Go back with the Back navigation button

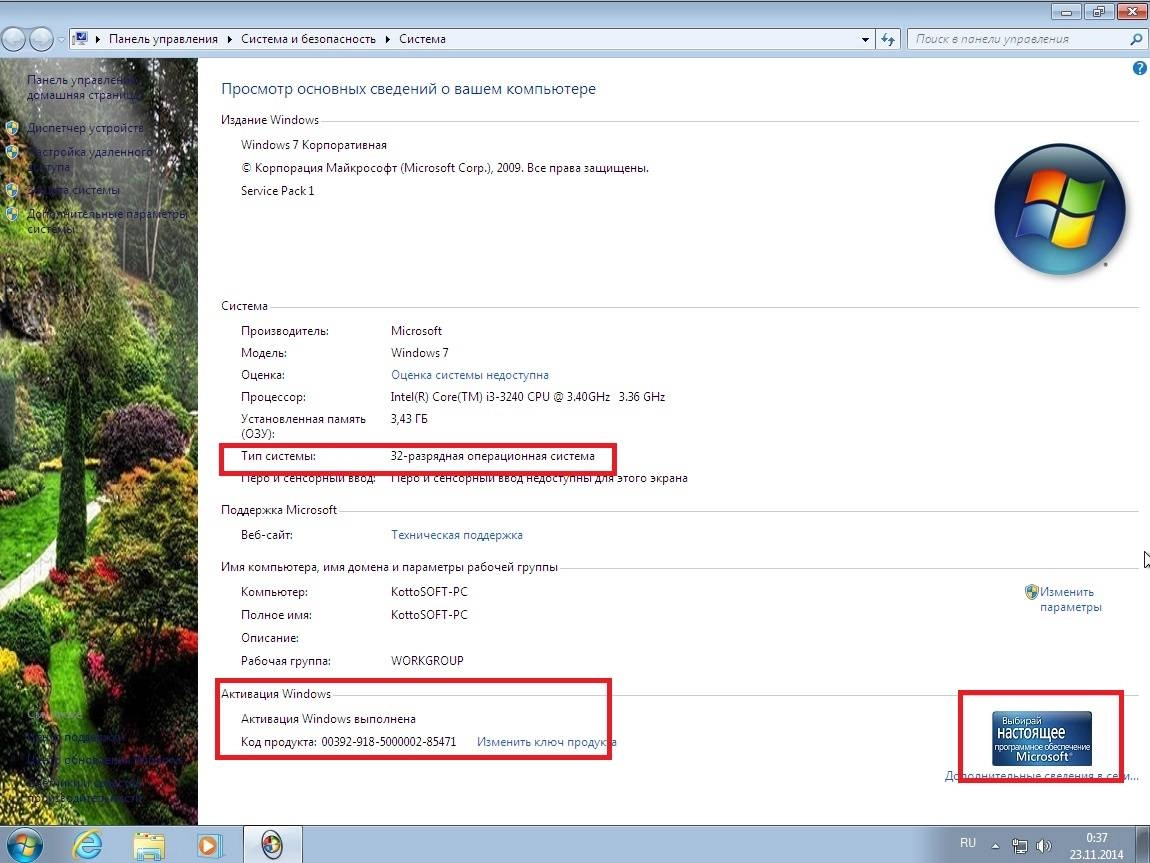14,40
